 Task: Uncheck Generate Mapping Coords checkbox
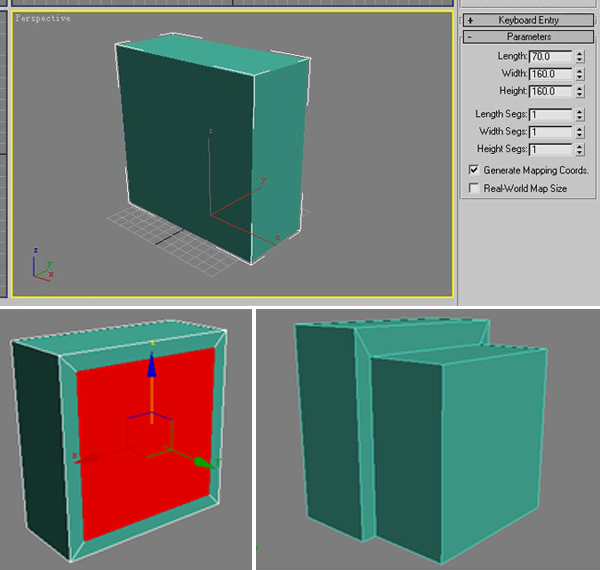(x=474, y=169)
